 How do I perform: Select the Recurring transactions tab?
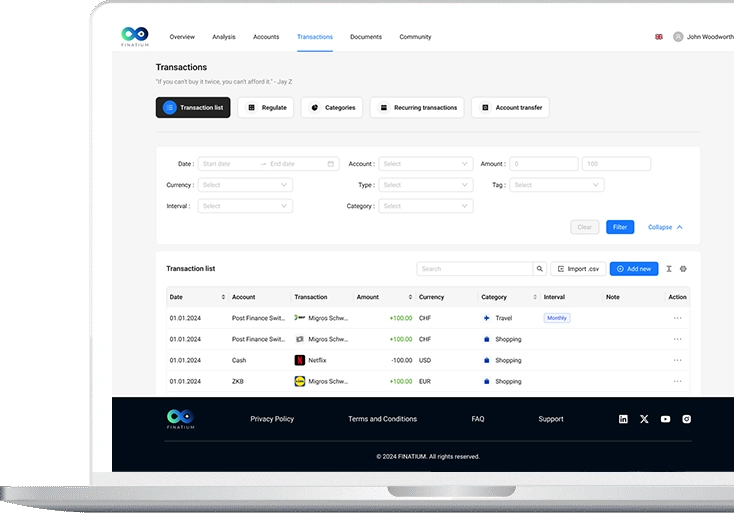[417, 108]
